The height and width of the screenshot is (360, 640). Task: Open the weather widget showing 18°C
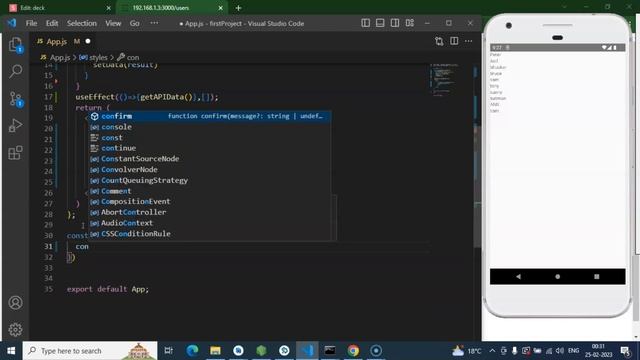point(467,351)
